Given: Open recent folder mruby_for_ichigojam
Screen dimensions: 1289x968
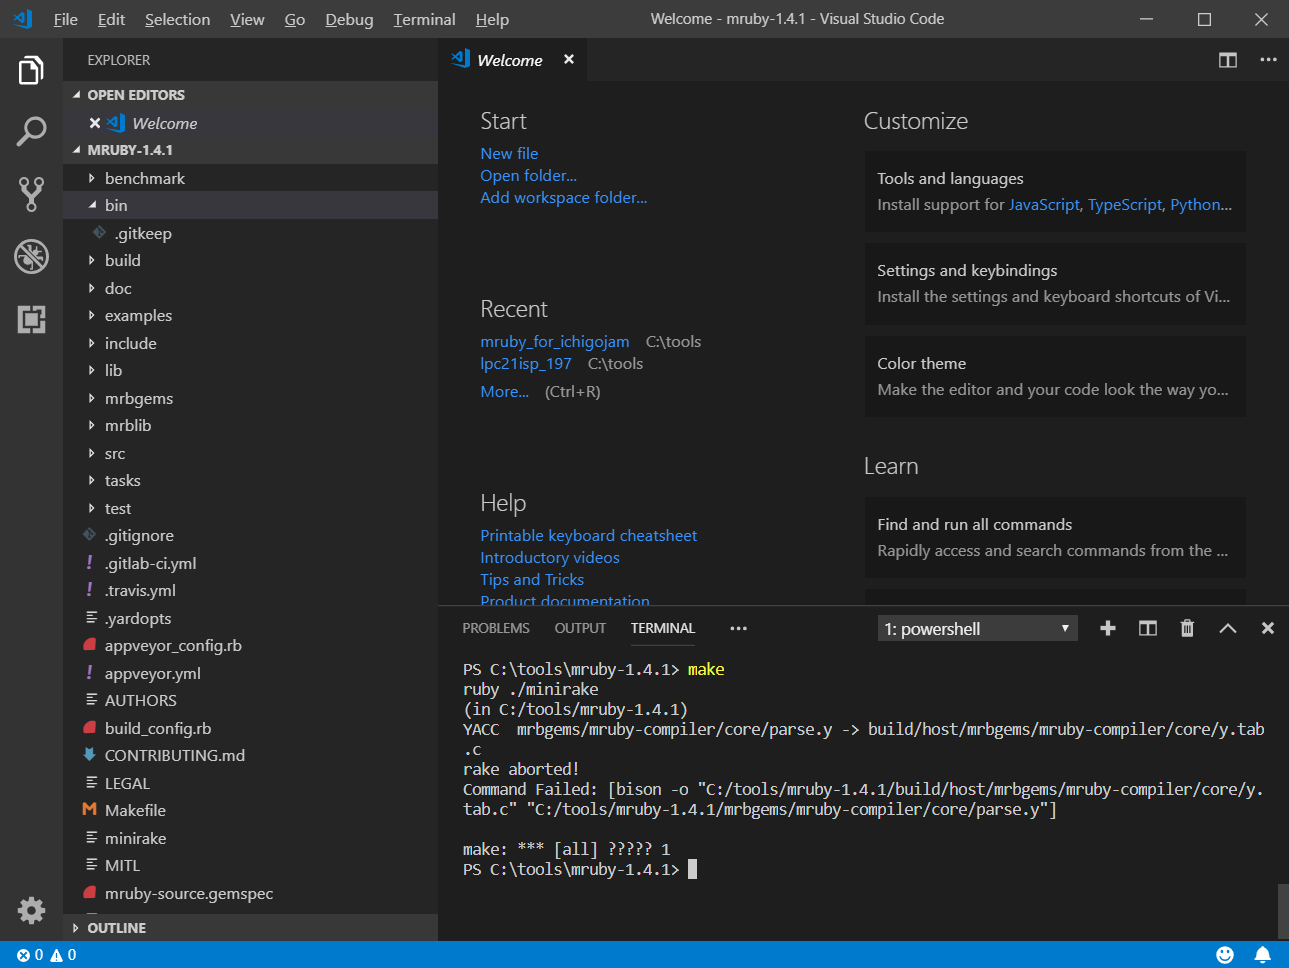Looking at the screenshot, I should click(555, 341).
